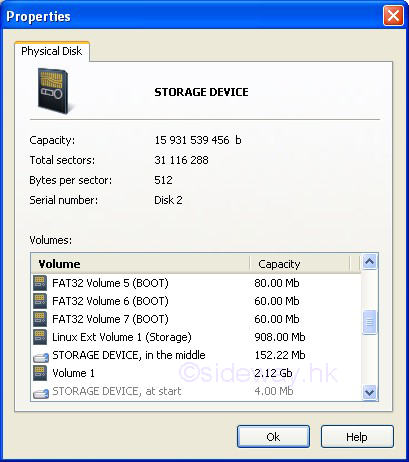Click the total sectors value 31 116 288

(x=181, y=160)
